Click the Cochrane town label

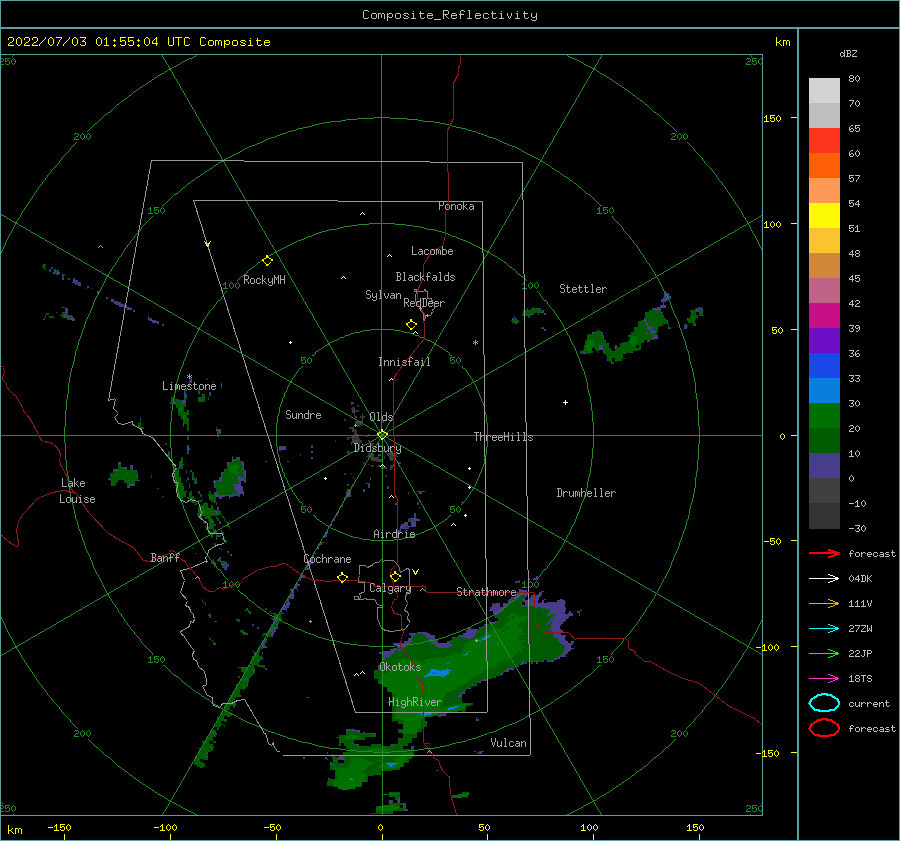coord(327,559)
